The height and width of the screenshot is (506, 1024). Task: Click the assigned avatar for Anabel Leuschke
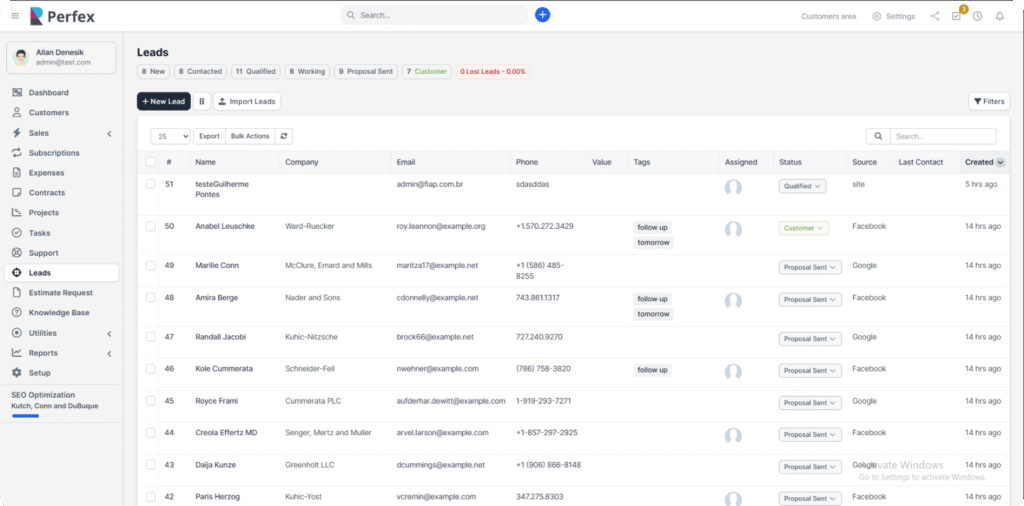point(733,229)
